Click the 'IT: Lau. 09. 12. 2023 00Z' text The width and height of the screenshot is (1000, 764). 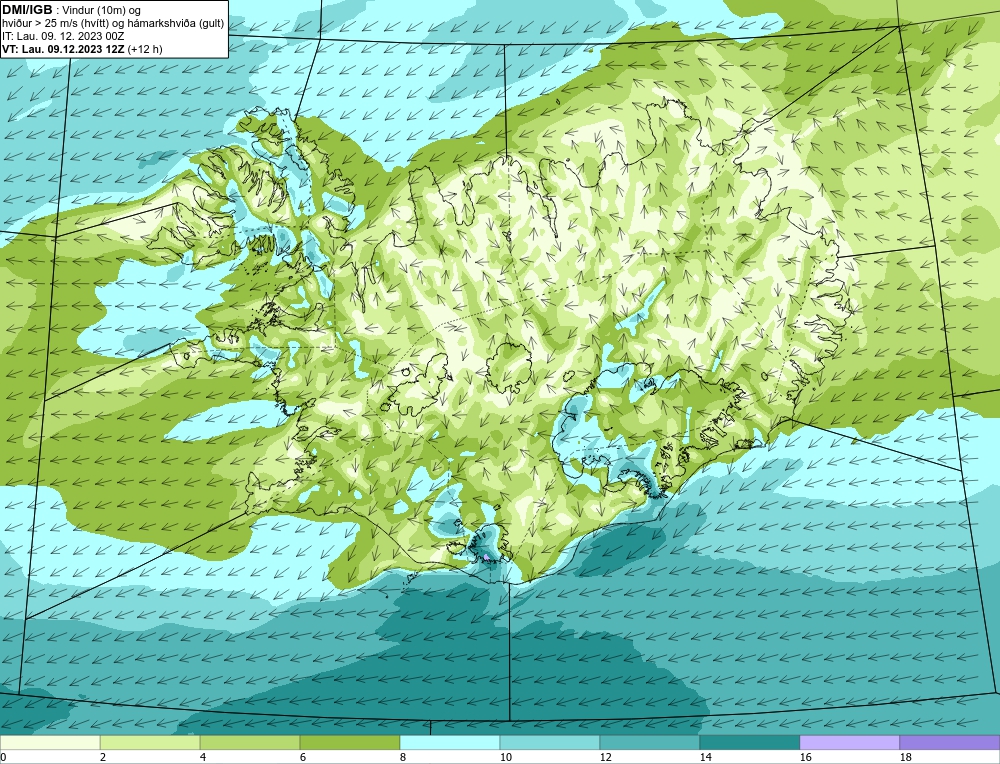point(63,36)
